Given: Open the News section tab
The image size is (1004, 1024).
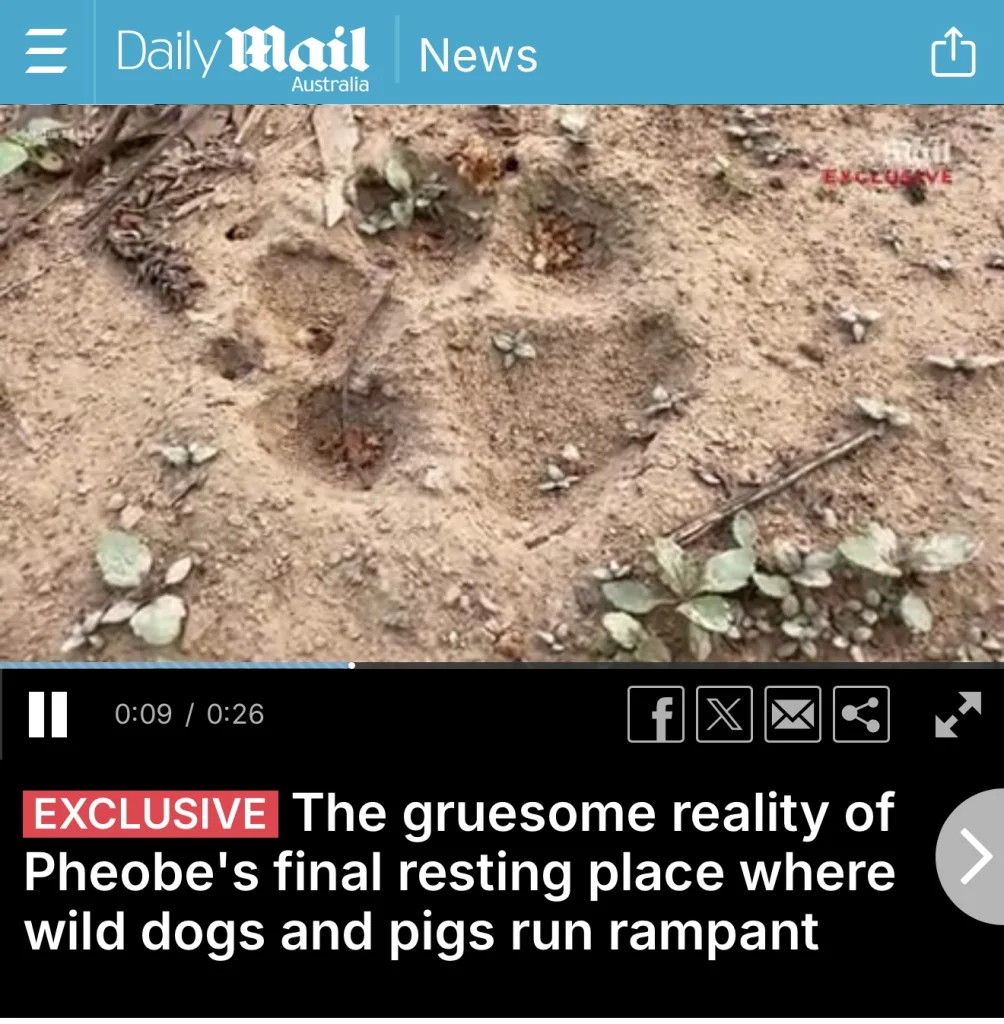Looking at the screenshot, I should pos(478,56).
